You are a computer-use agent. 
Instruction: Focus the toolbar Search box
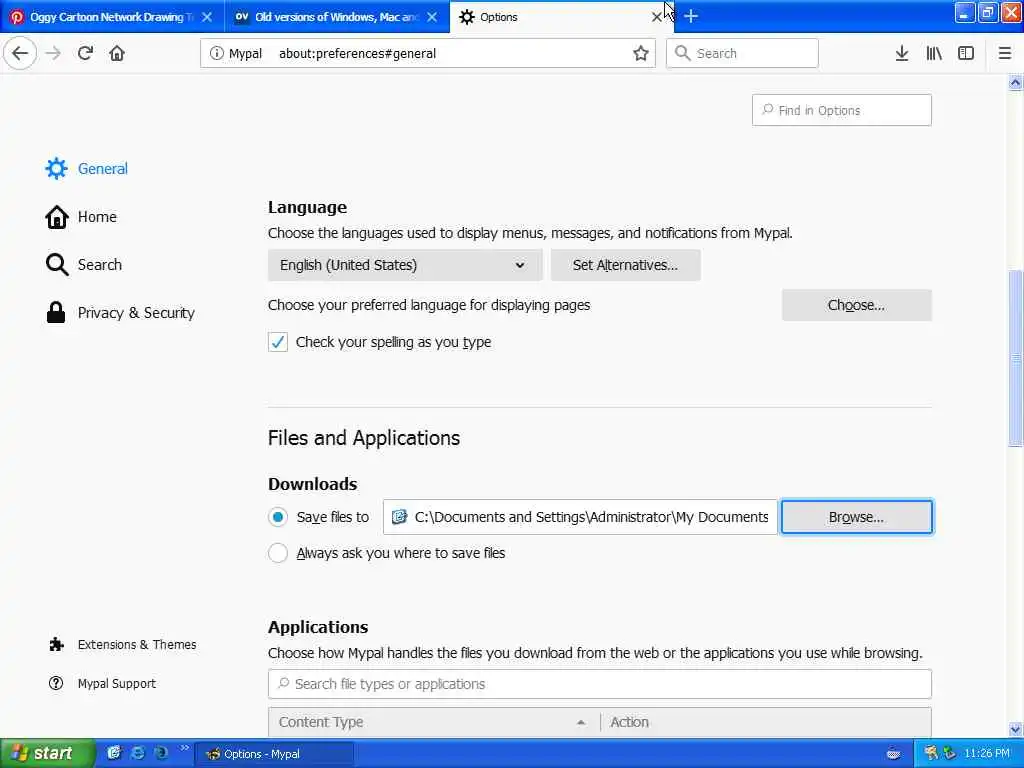point(742,54)
